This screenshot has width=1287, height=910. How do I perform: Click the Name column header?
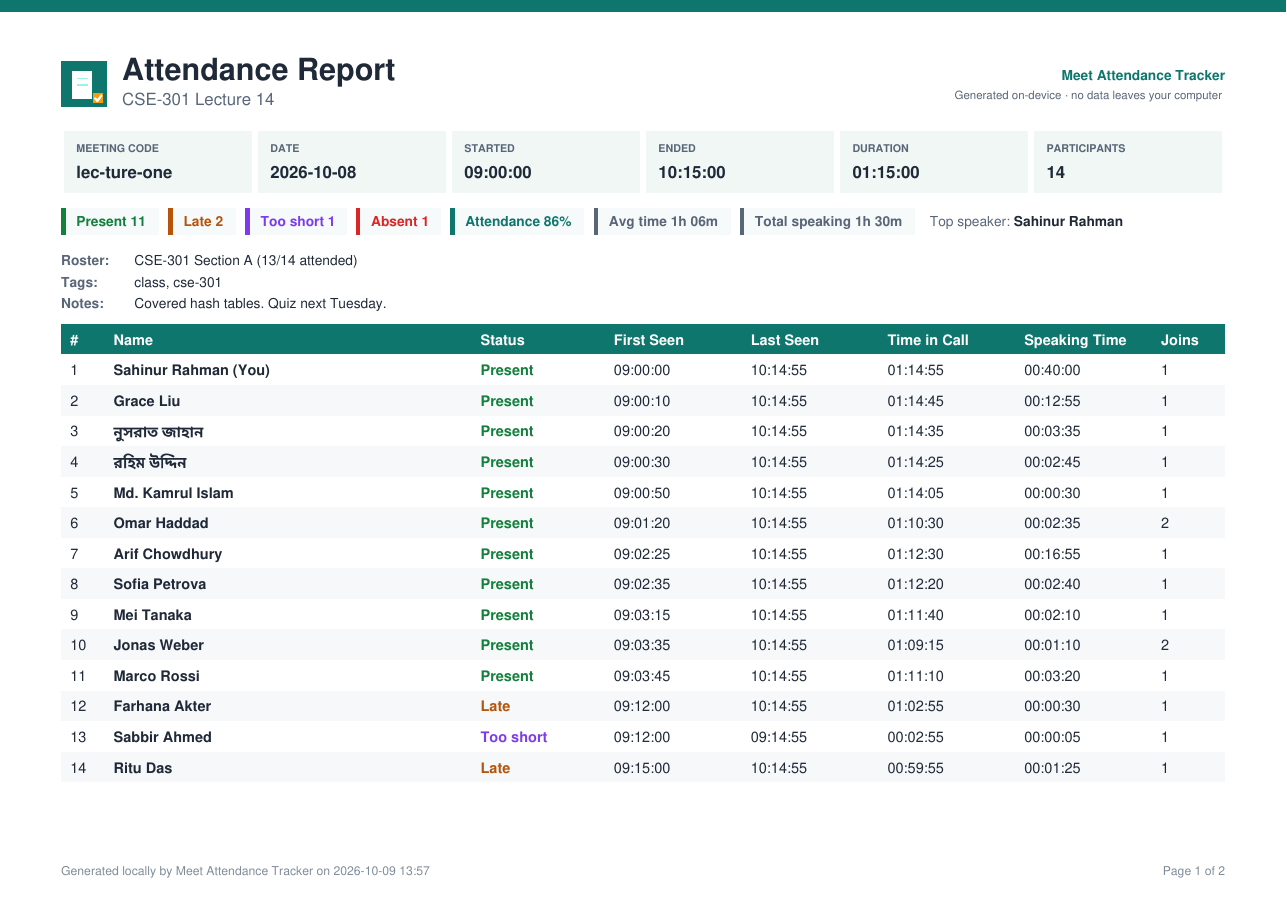tap(133, 340)
